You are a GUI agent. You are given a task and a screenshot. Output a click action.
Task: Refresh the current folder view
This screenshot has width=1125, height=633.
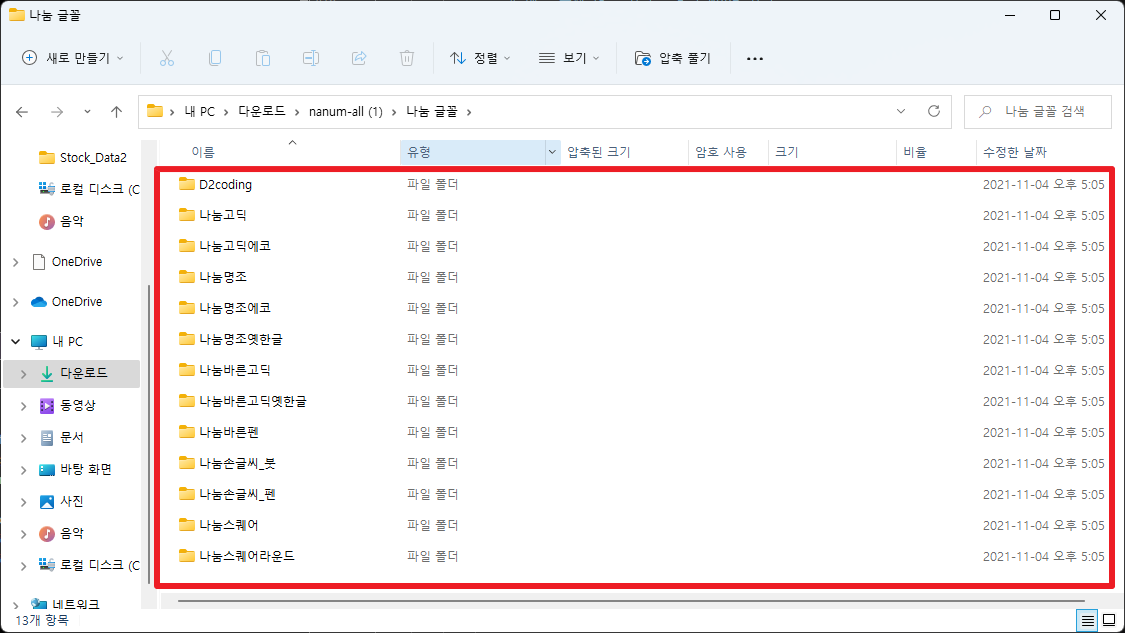933,111
